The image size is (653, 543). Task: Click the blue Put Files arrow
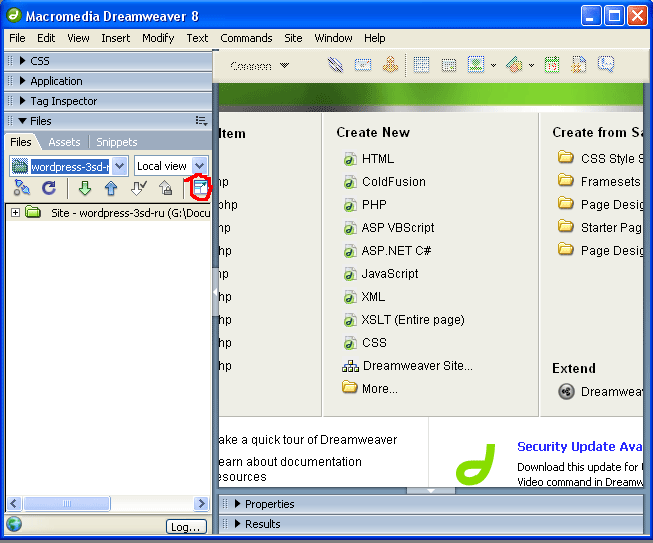click(111, 188)
